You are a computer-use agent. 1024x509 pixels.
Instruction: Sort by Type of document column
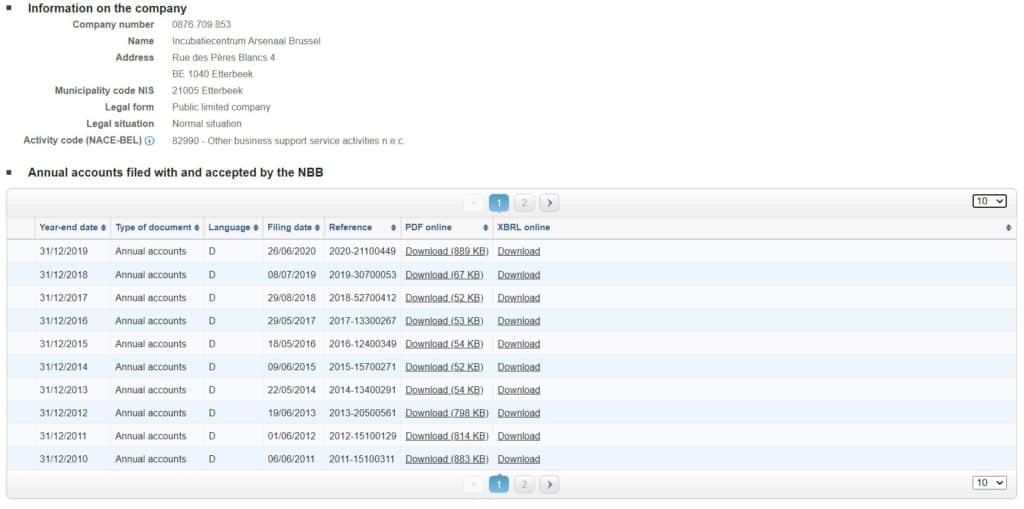click(157, 228)
